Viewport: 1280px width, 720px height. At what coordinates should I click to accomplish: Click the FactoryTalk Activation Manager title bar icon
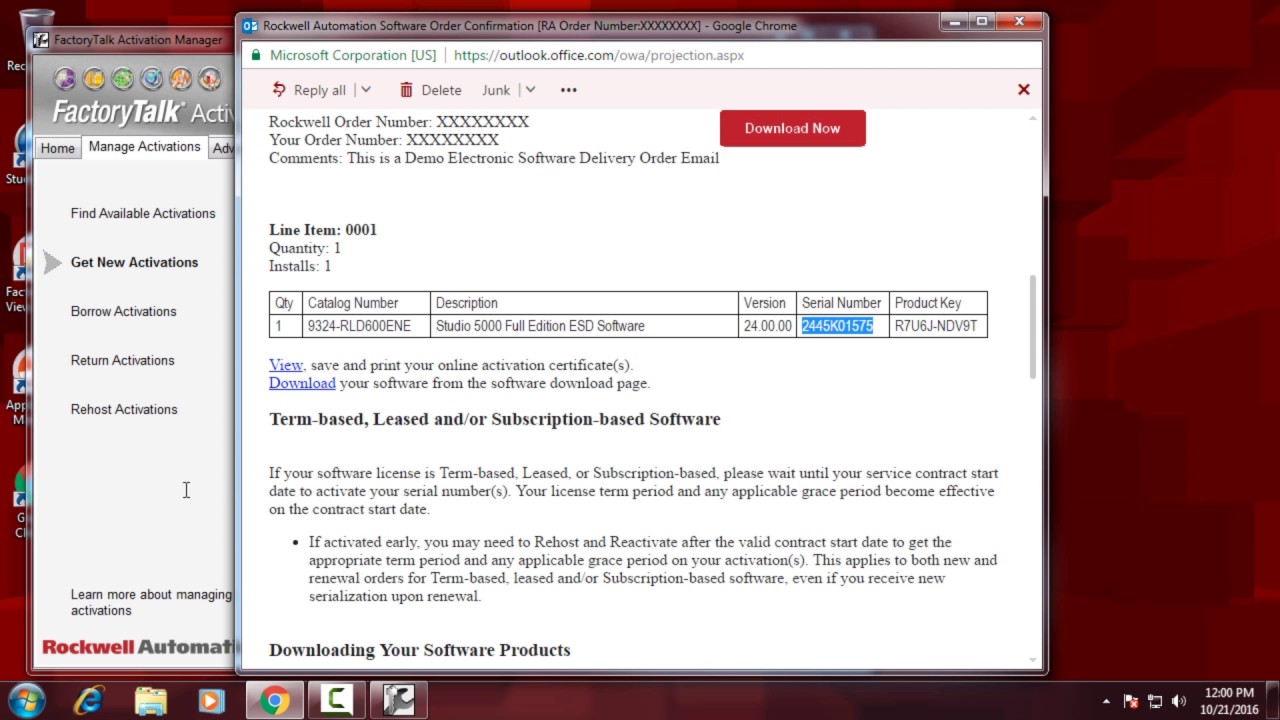click(x=41, y=40)
